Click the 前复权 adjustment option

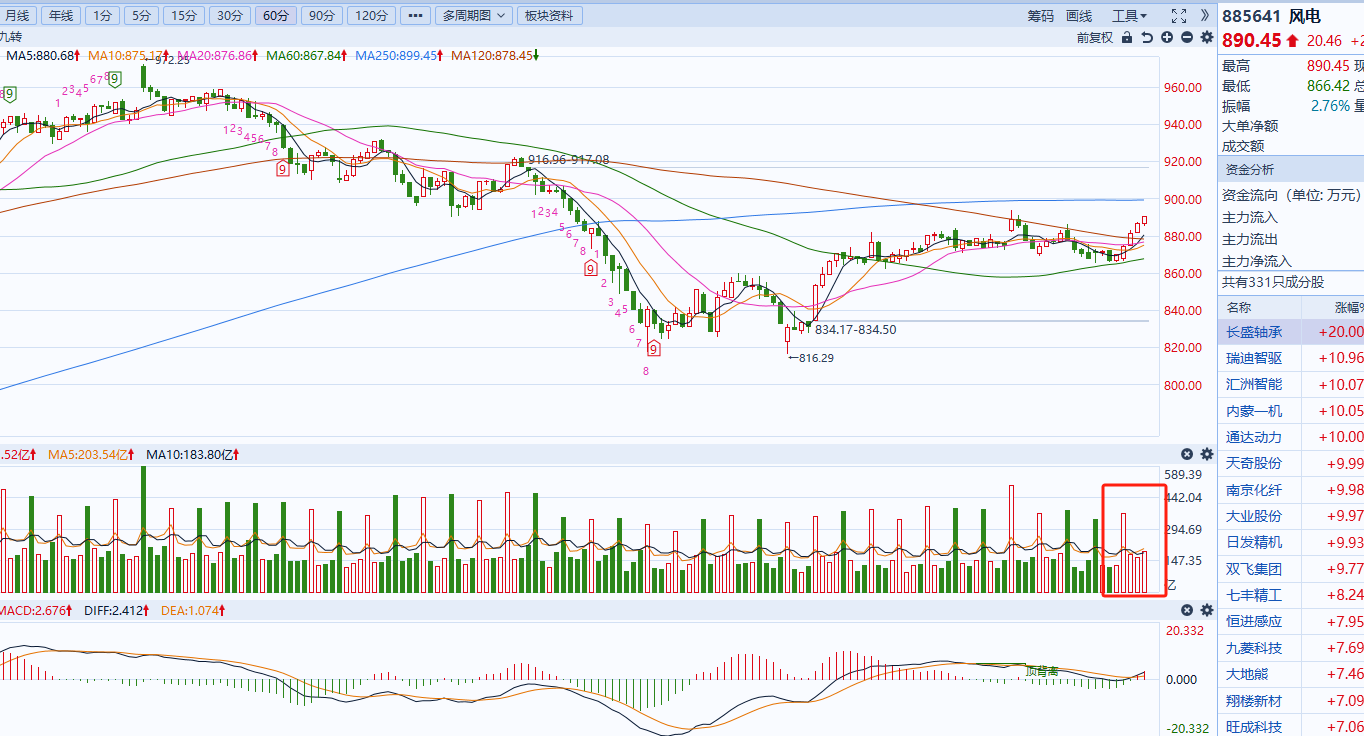click(x=1094, y=38)
